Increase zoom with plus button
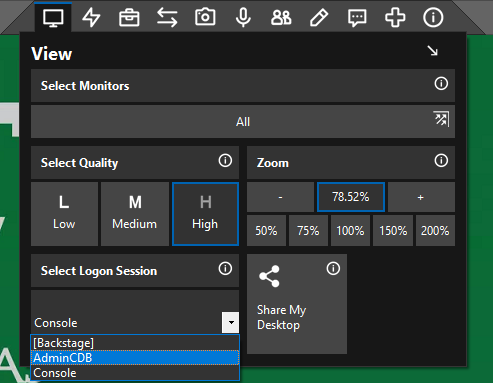The width and height of the screenshot is (493, 383). 421,197
